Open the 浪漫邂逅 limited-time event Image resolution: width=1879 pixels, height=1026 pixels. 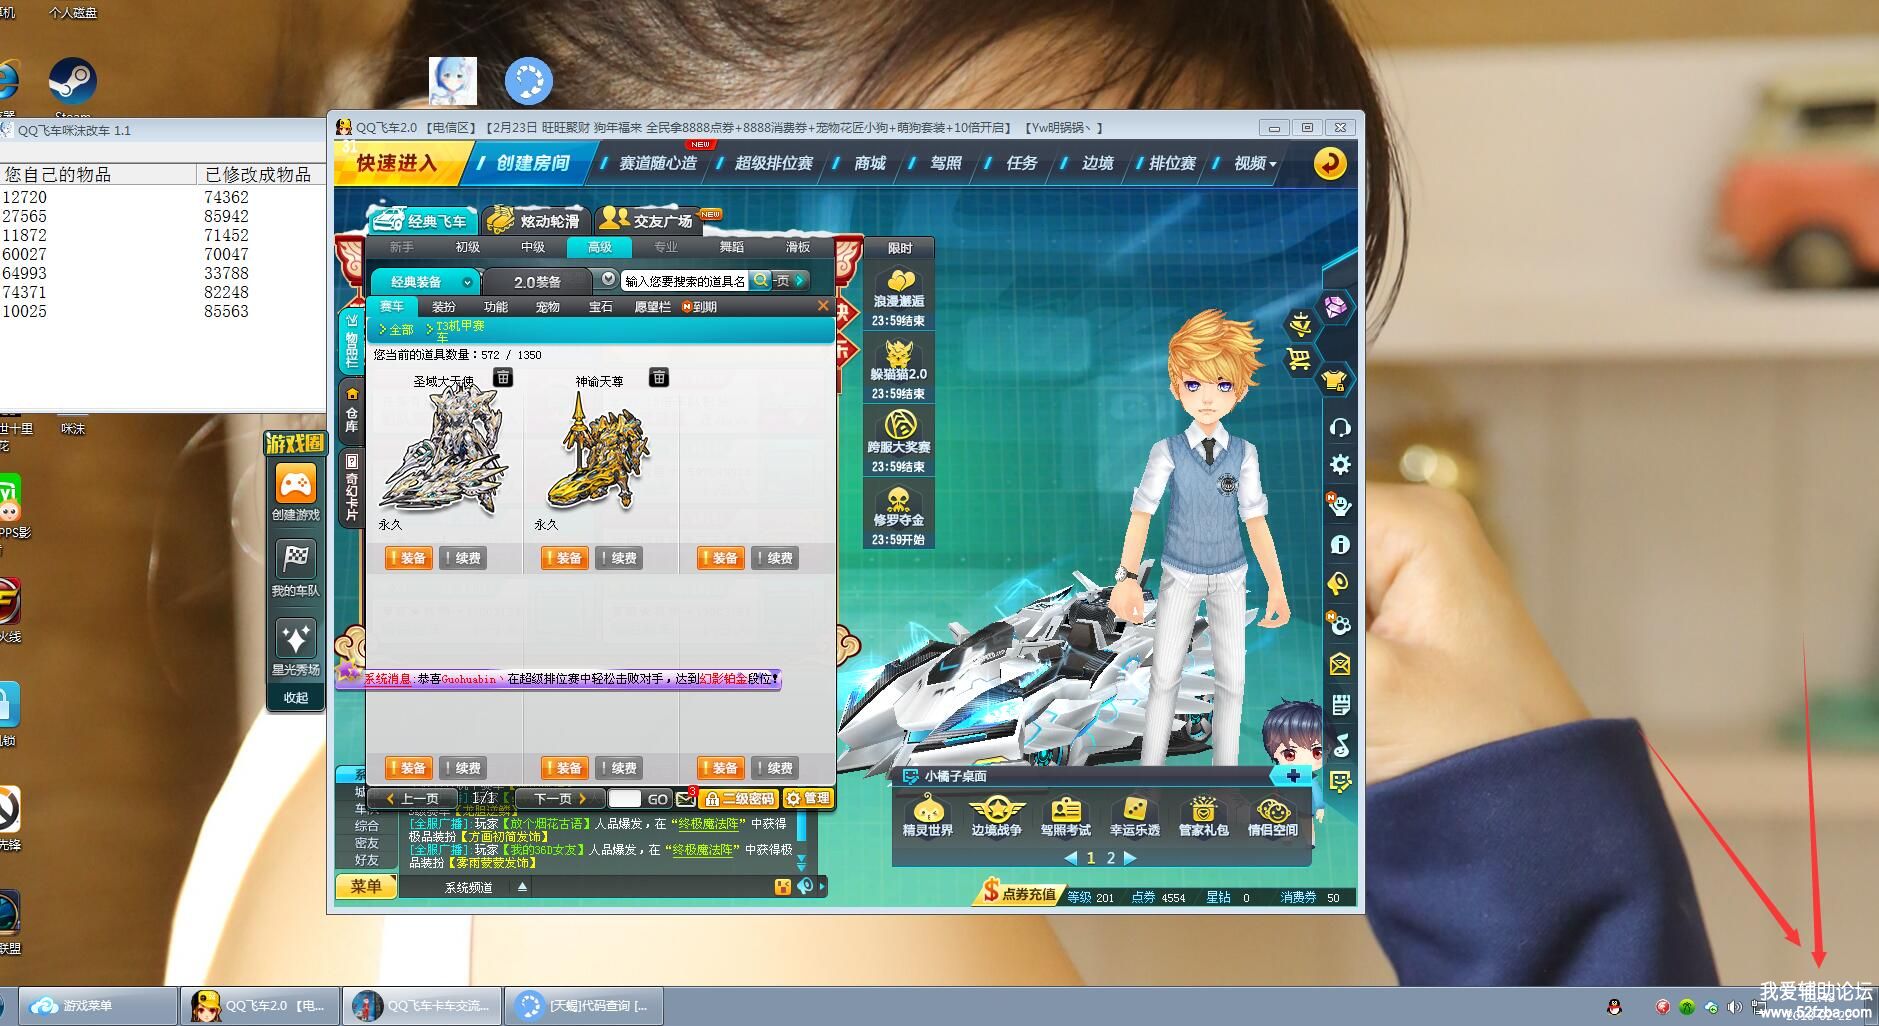point(899,294)
